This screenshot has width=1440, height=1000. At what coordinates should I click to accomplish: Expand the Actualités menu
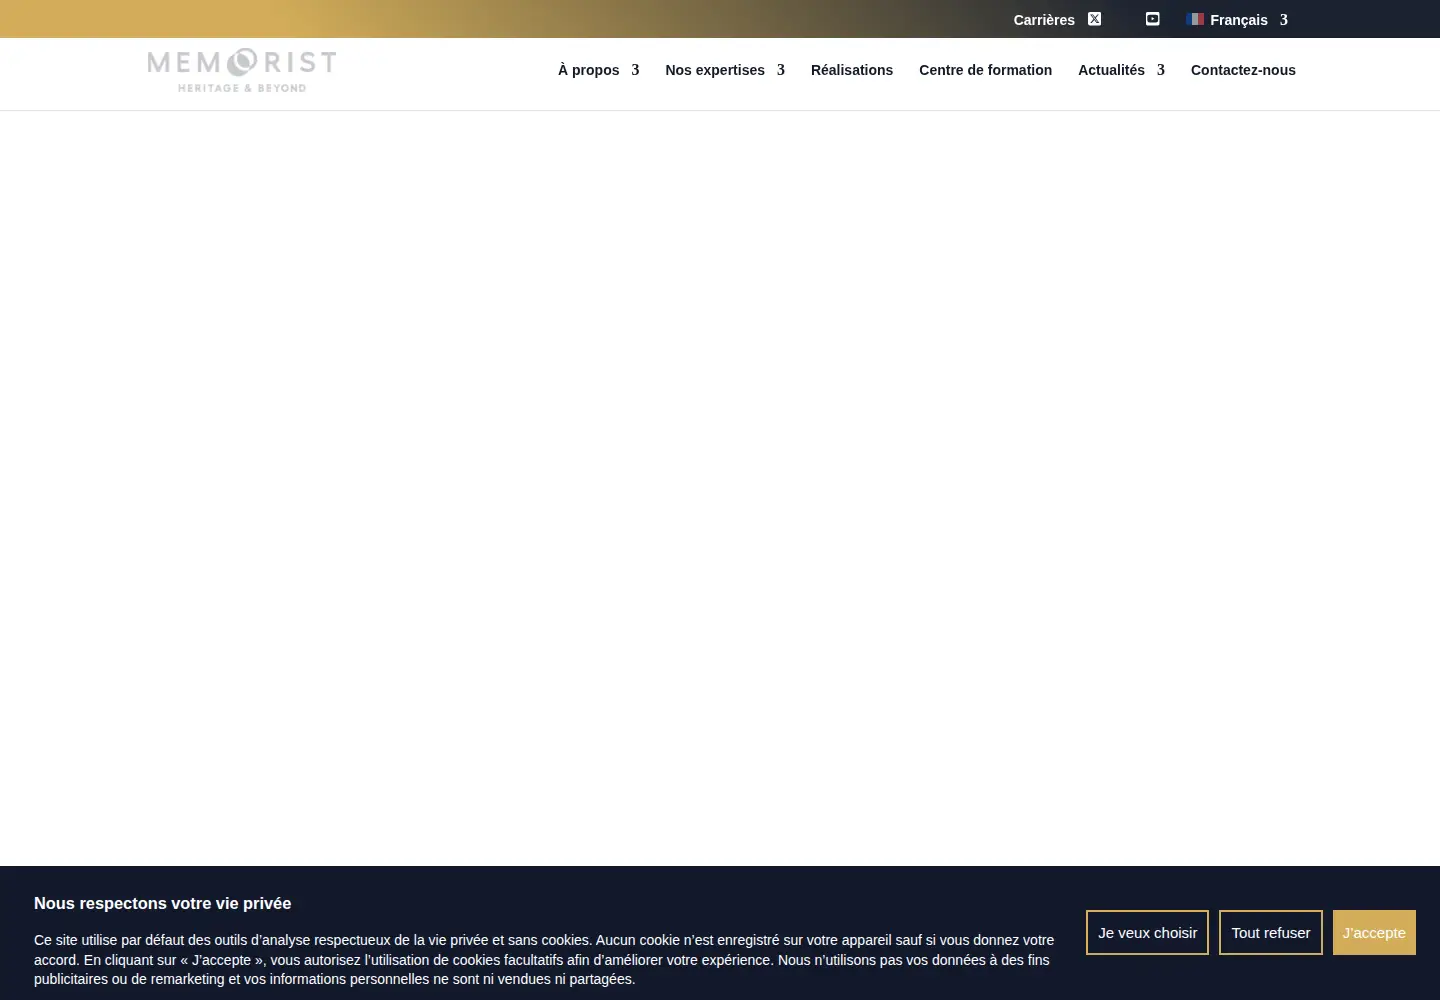pos(1121,70)
